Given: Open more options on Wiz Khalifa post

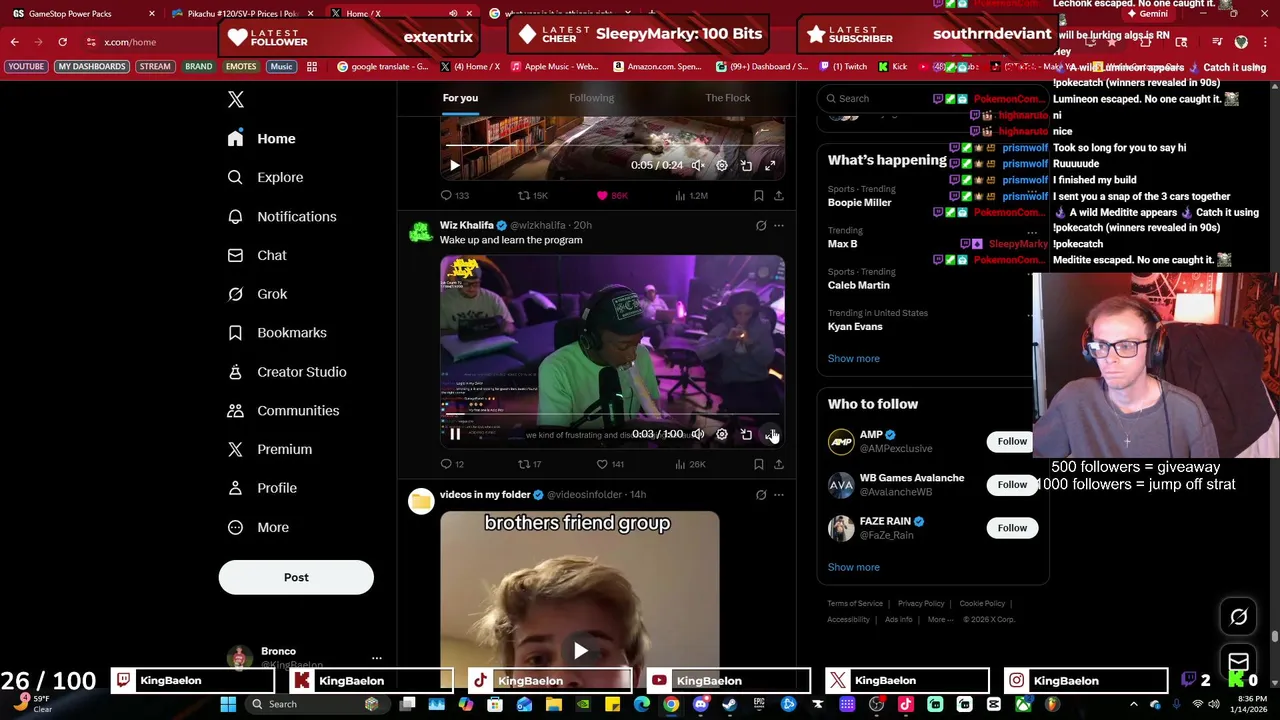Looking at the screenshot, I should 778,226.
